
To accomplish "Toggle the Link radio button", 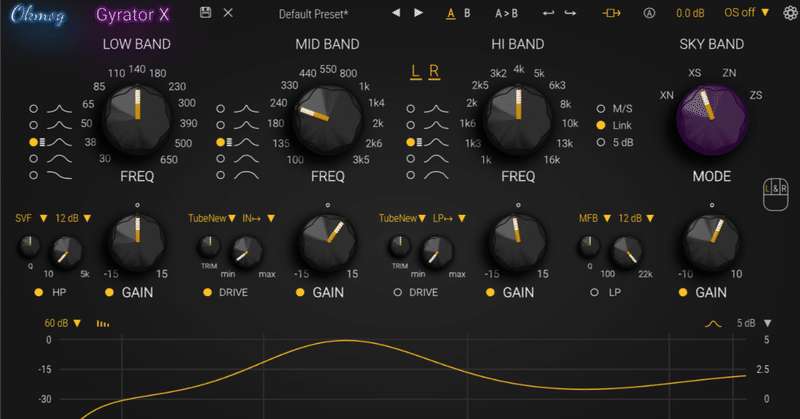I will point(601,125).
